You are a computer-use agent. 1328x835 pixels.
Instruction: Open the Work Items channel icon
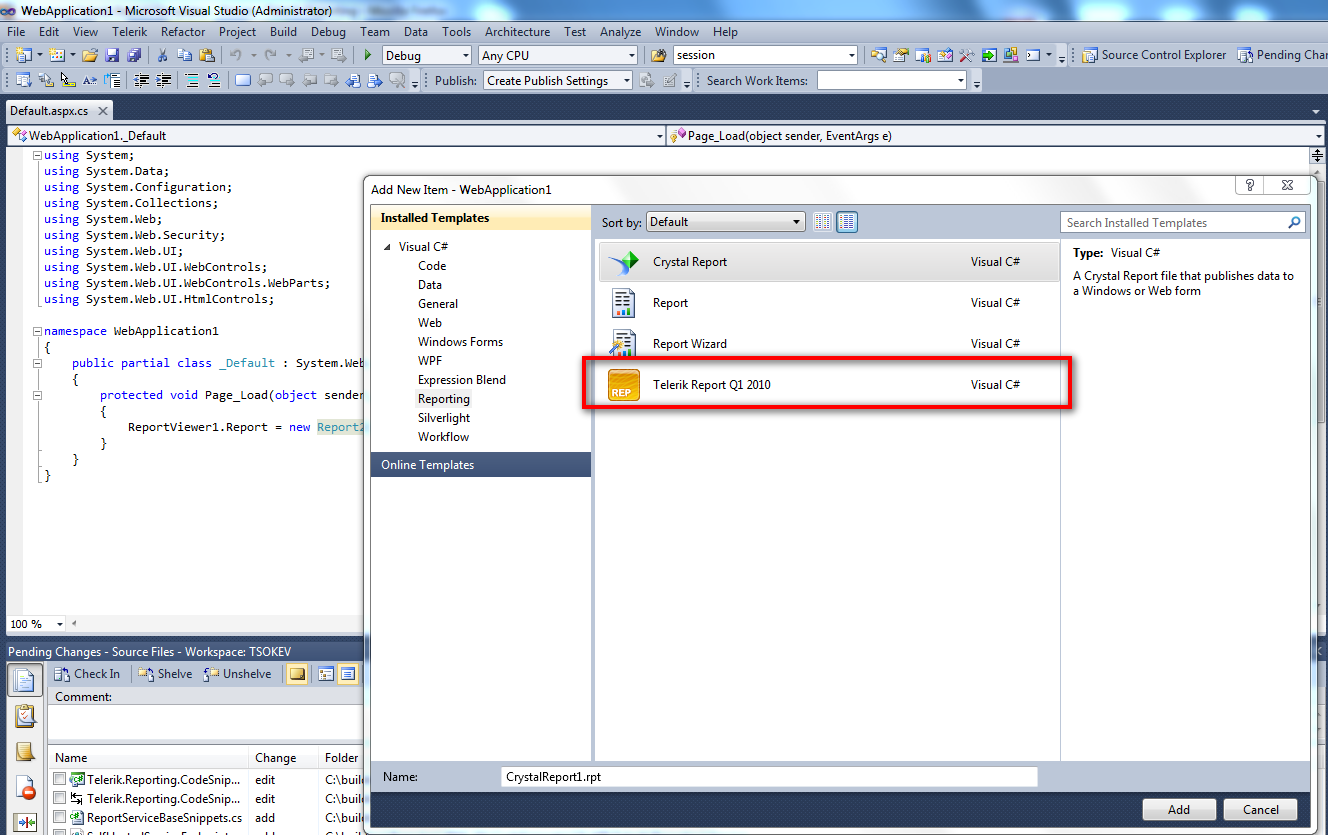point(26,716)
